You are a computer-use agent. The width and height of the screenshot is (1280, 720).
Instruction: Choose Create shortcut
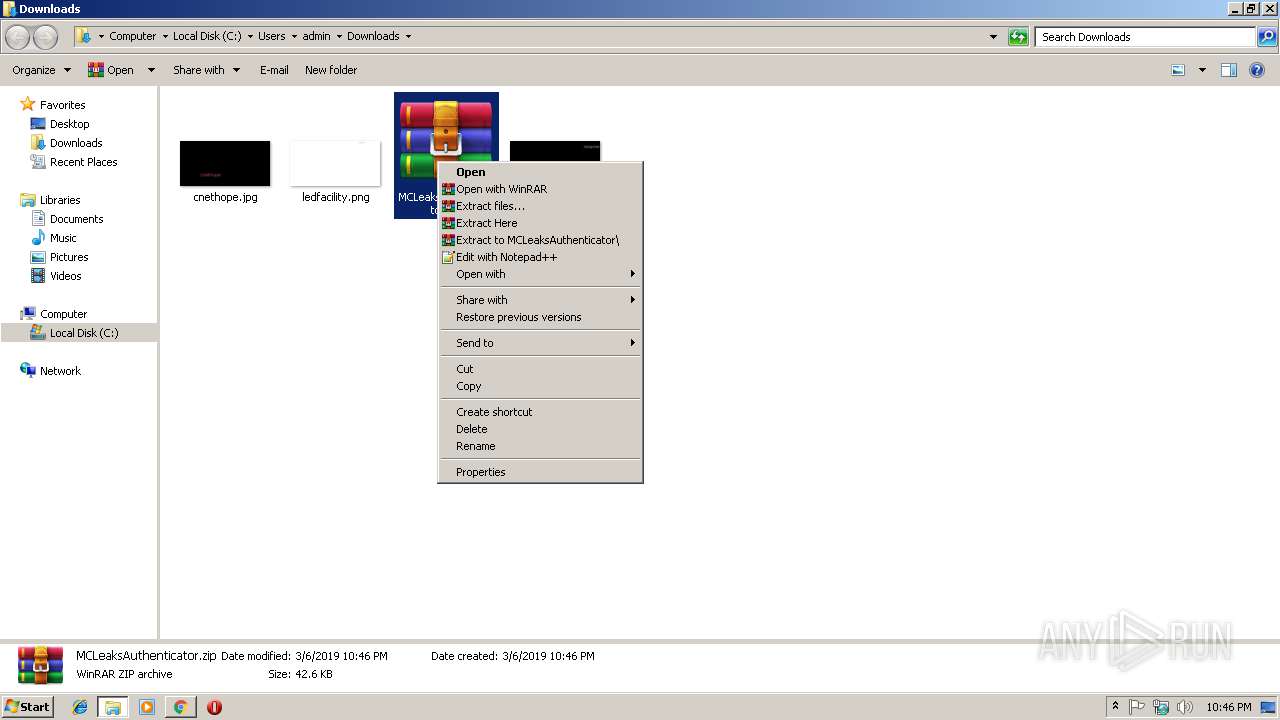coord(540,412)
